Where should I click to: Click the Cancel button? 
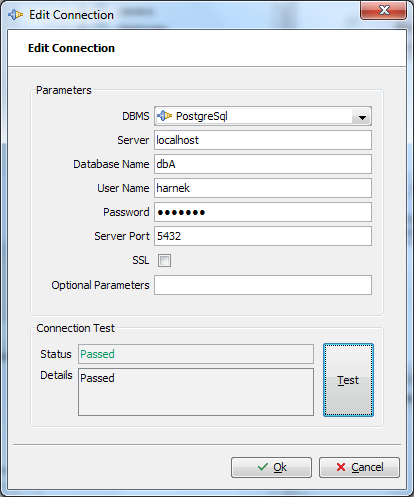(x=359, y=467)
